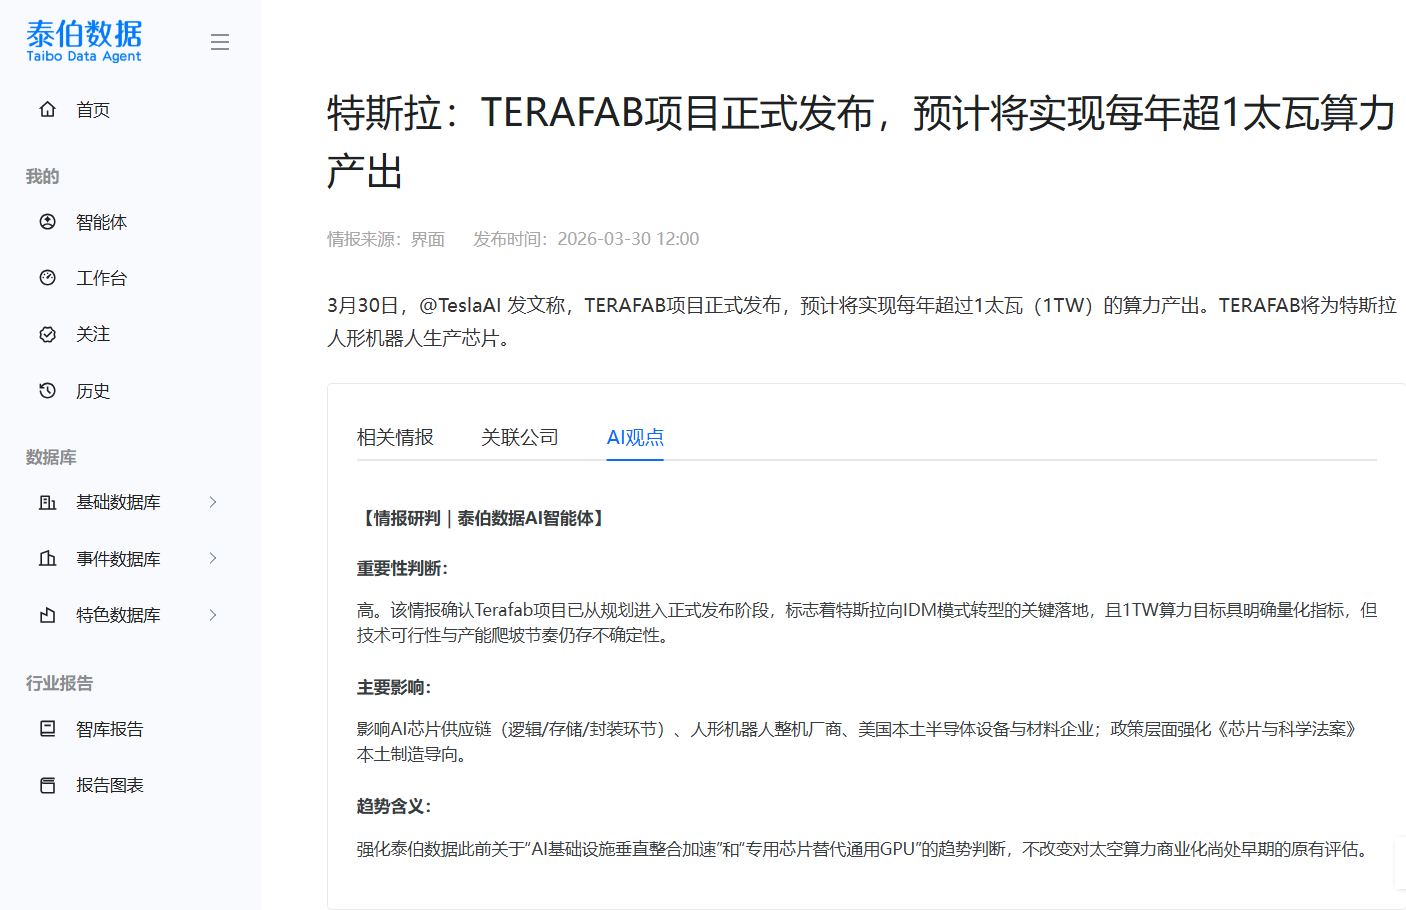Viewport: 1406px width, 910px height.
Task: Expand the 特色数据库 submenu chevron
Action: click(x=213, y=615)
